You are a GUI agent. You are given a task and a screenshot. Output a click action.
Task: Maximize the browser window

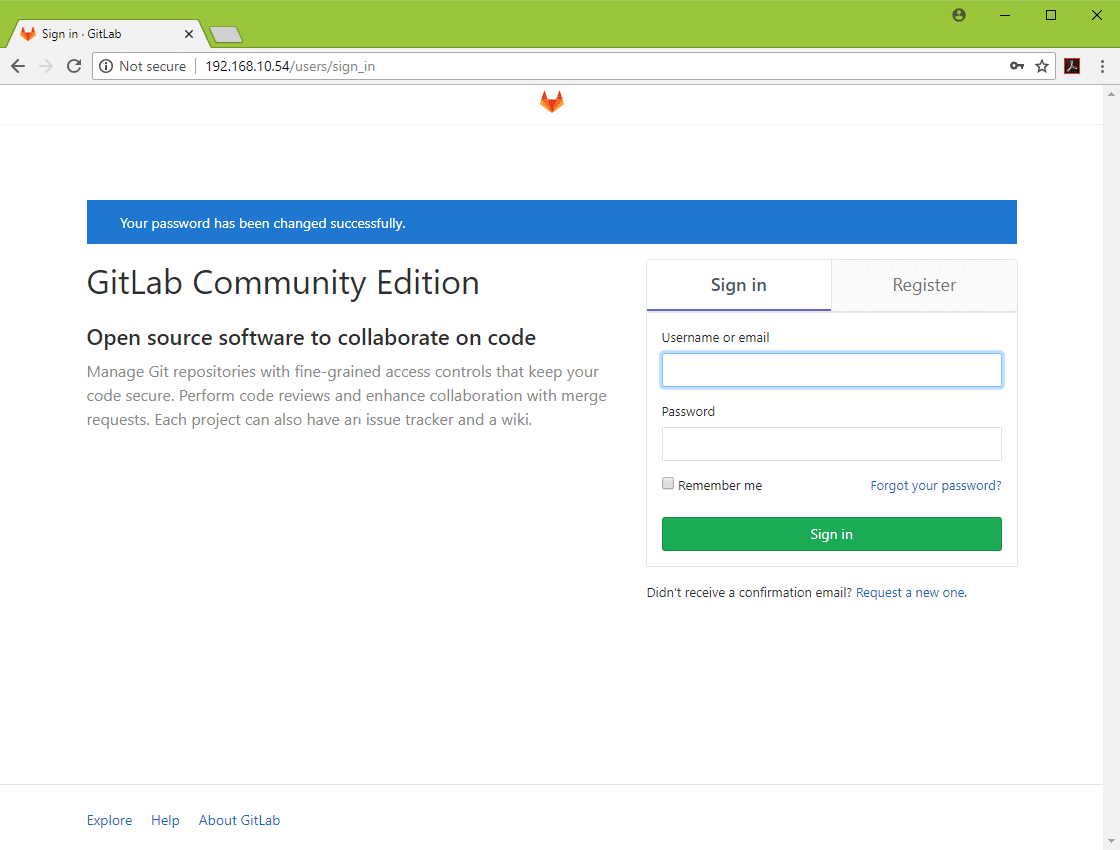pos(1051,15)
